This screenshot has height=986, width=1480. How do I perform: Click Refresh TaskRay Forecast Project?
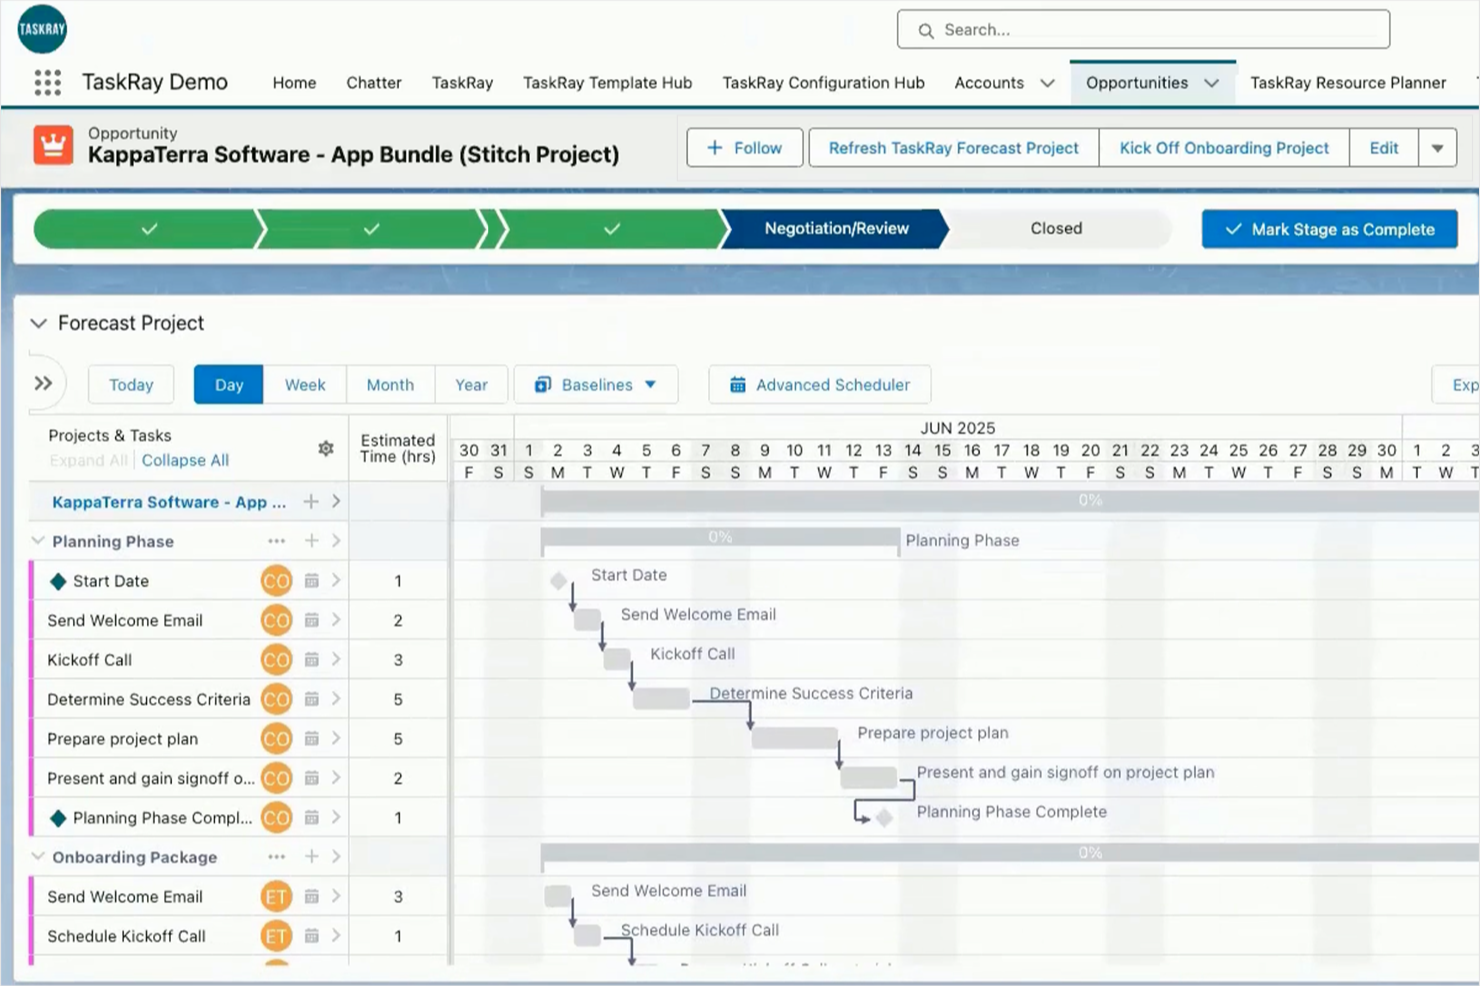pyautogui.click(x=953, y=148)
